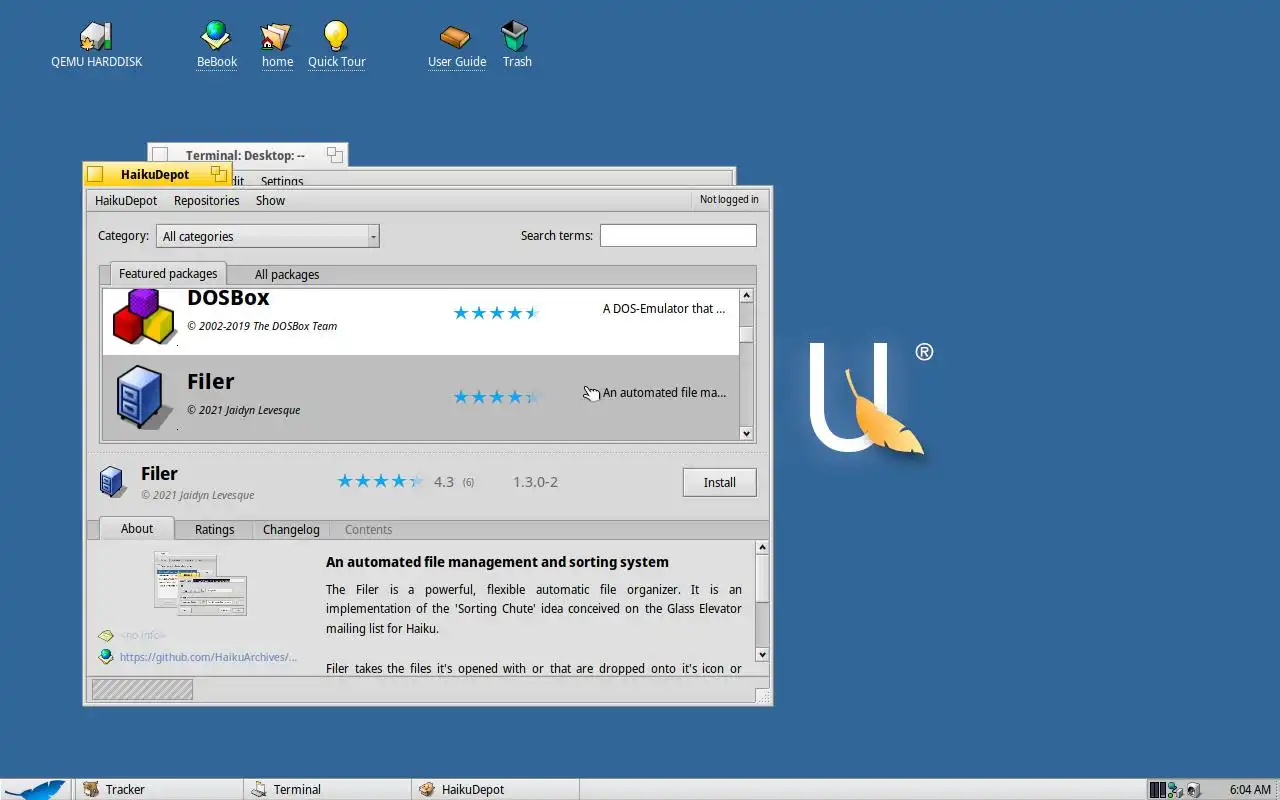Click the 'An automated file ma...' summary text
Image resolution: width=1280 pixels, height=800 pixels.
[664, 393]
